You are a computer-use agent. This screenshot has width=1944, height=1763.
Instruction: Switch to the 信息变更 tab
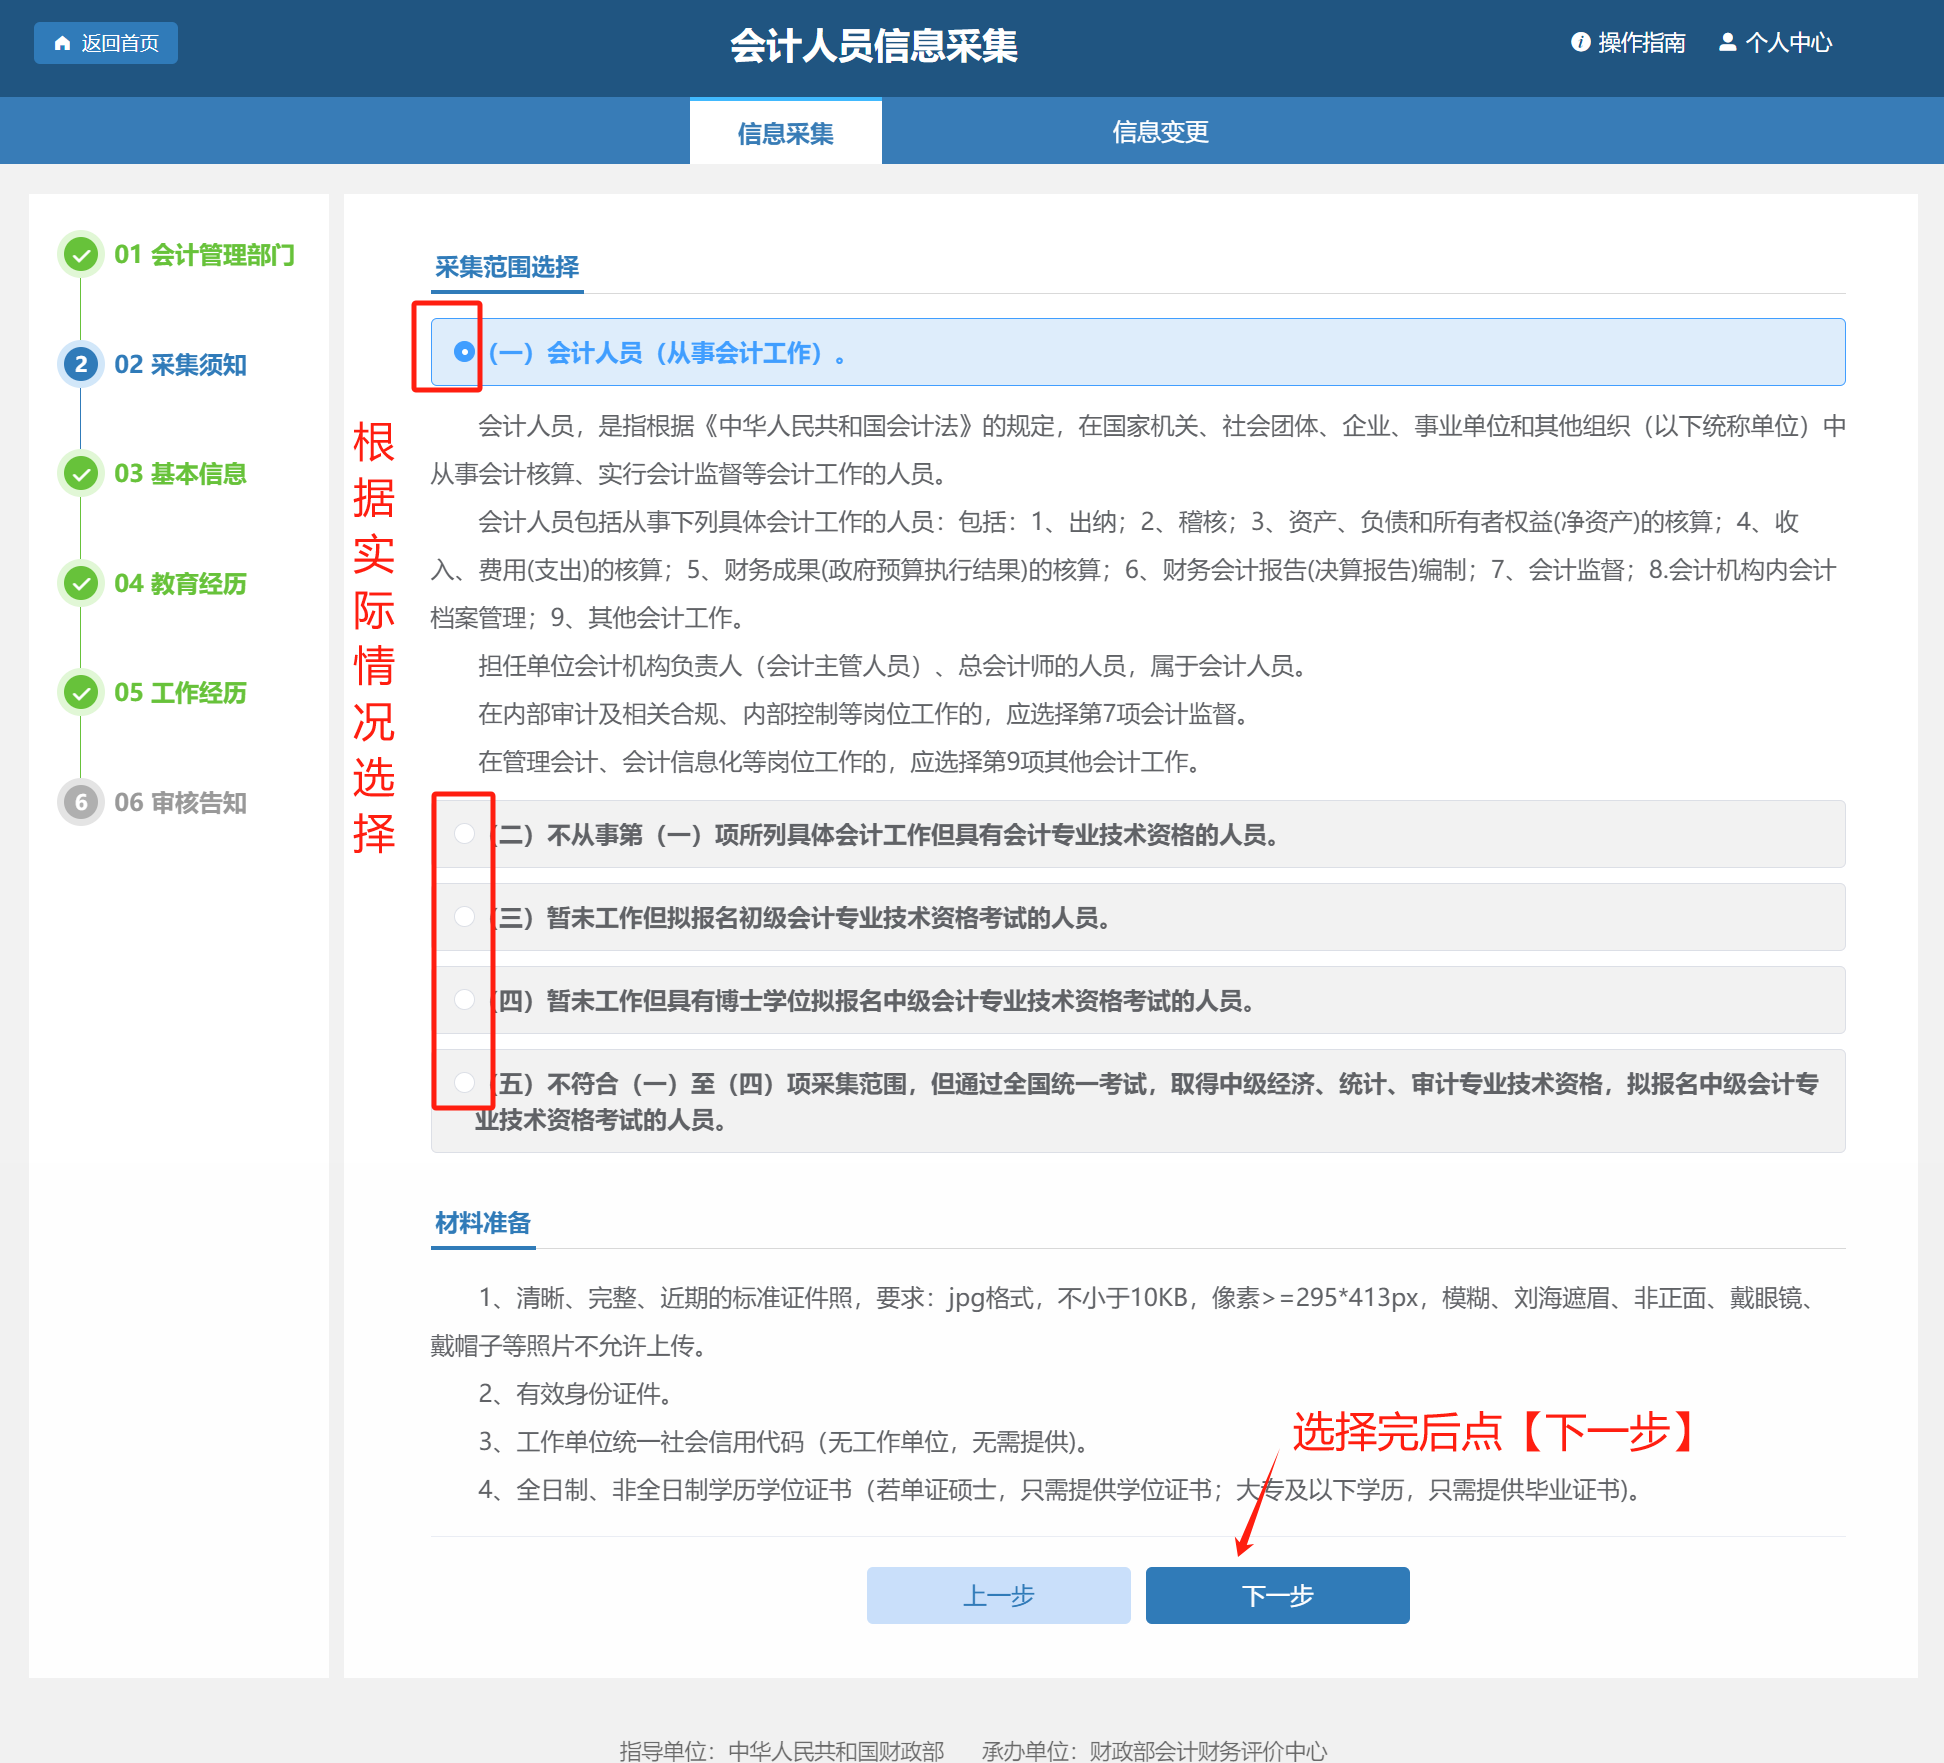[1160, 132]
